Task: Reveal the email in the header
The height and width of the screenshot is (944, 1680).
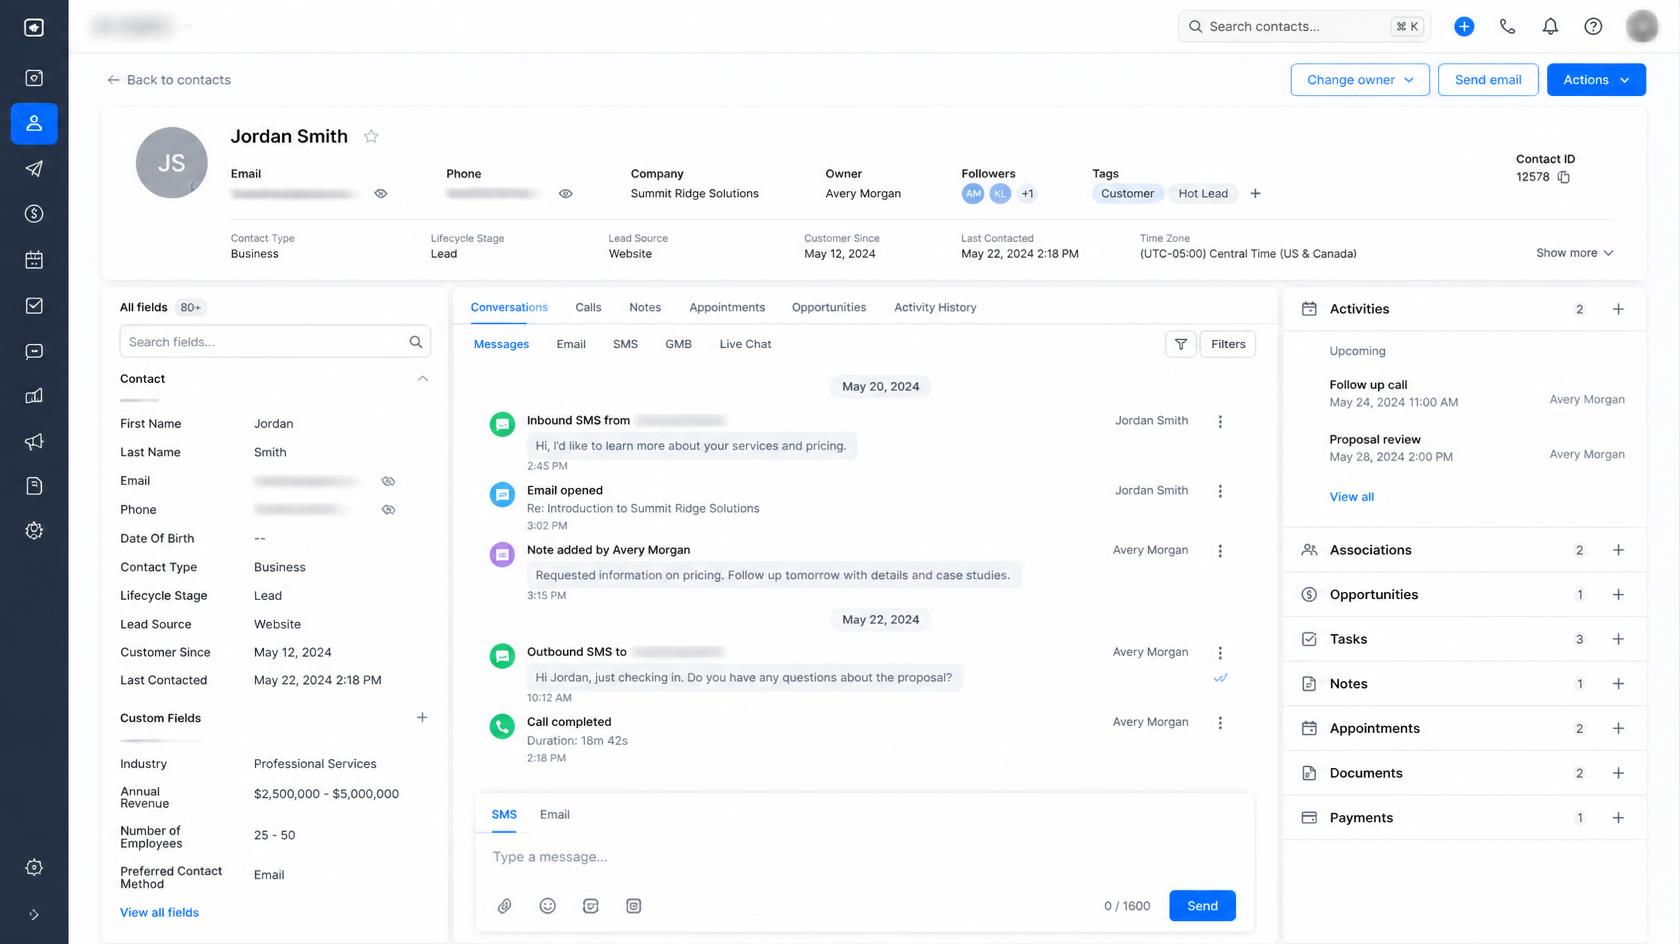Action: [381, 194]
